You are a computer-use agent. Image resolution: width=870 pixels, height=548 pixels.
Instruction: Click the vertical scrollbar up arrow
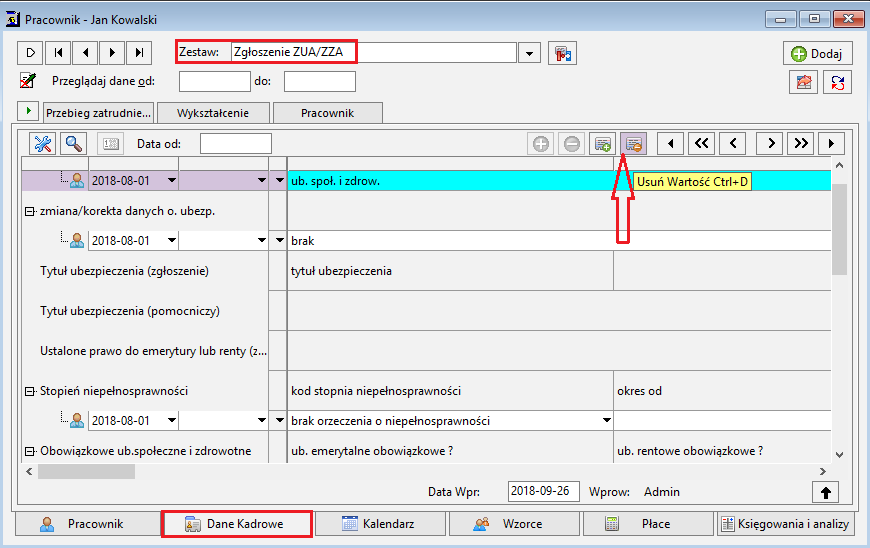839,165
